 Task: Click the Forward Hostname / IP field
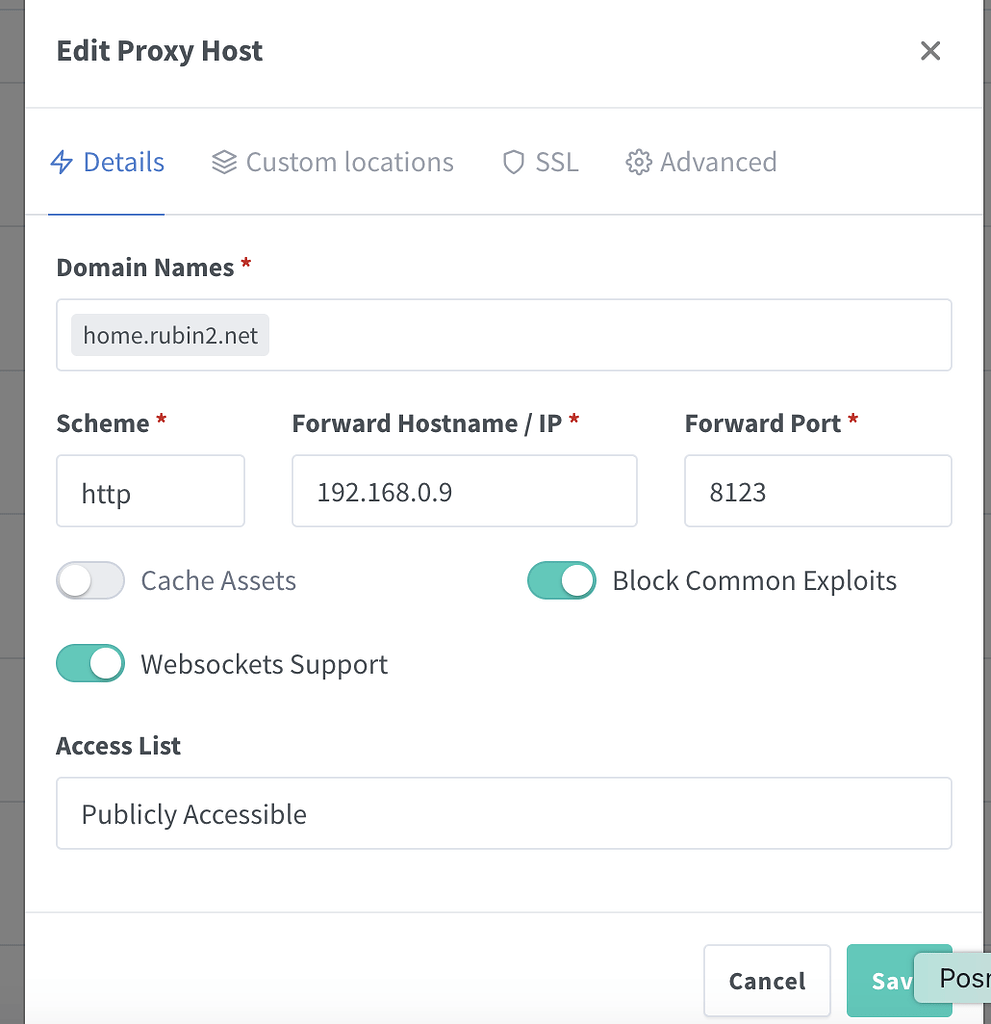pyautogui.click(x=464, y=491)
